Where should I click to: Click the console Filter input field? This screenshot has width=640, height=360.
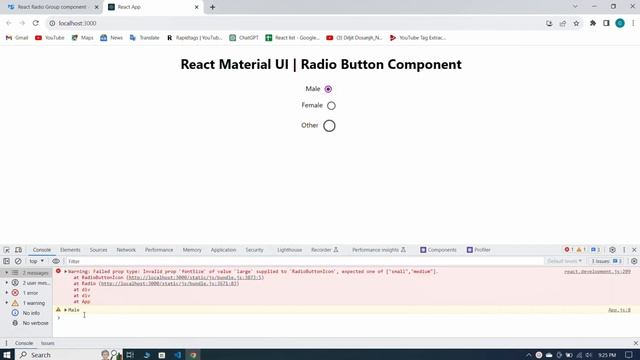(304, 261)
